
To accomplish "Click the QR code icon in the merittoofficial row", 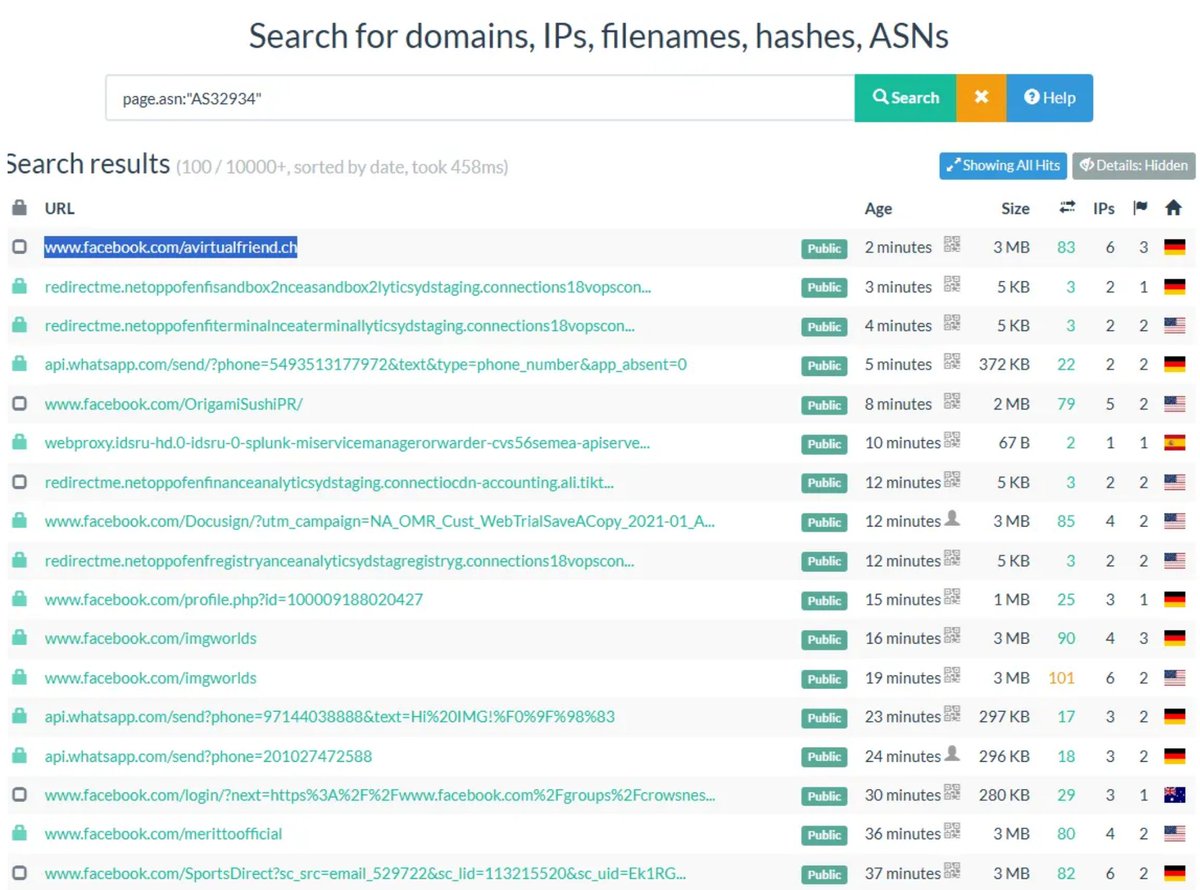I will click(x=952, y=831).
